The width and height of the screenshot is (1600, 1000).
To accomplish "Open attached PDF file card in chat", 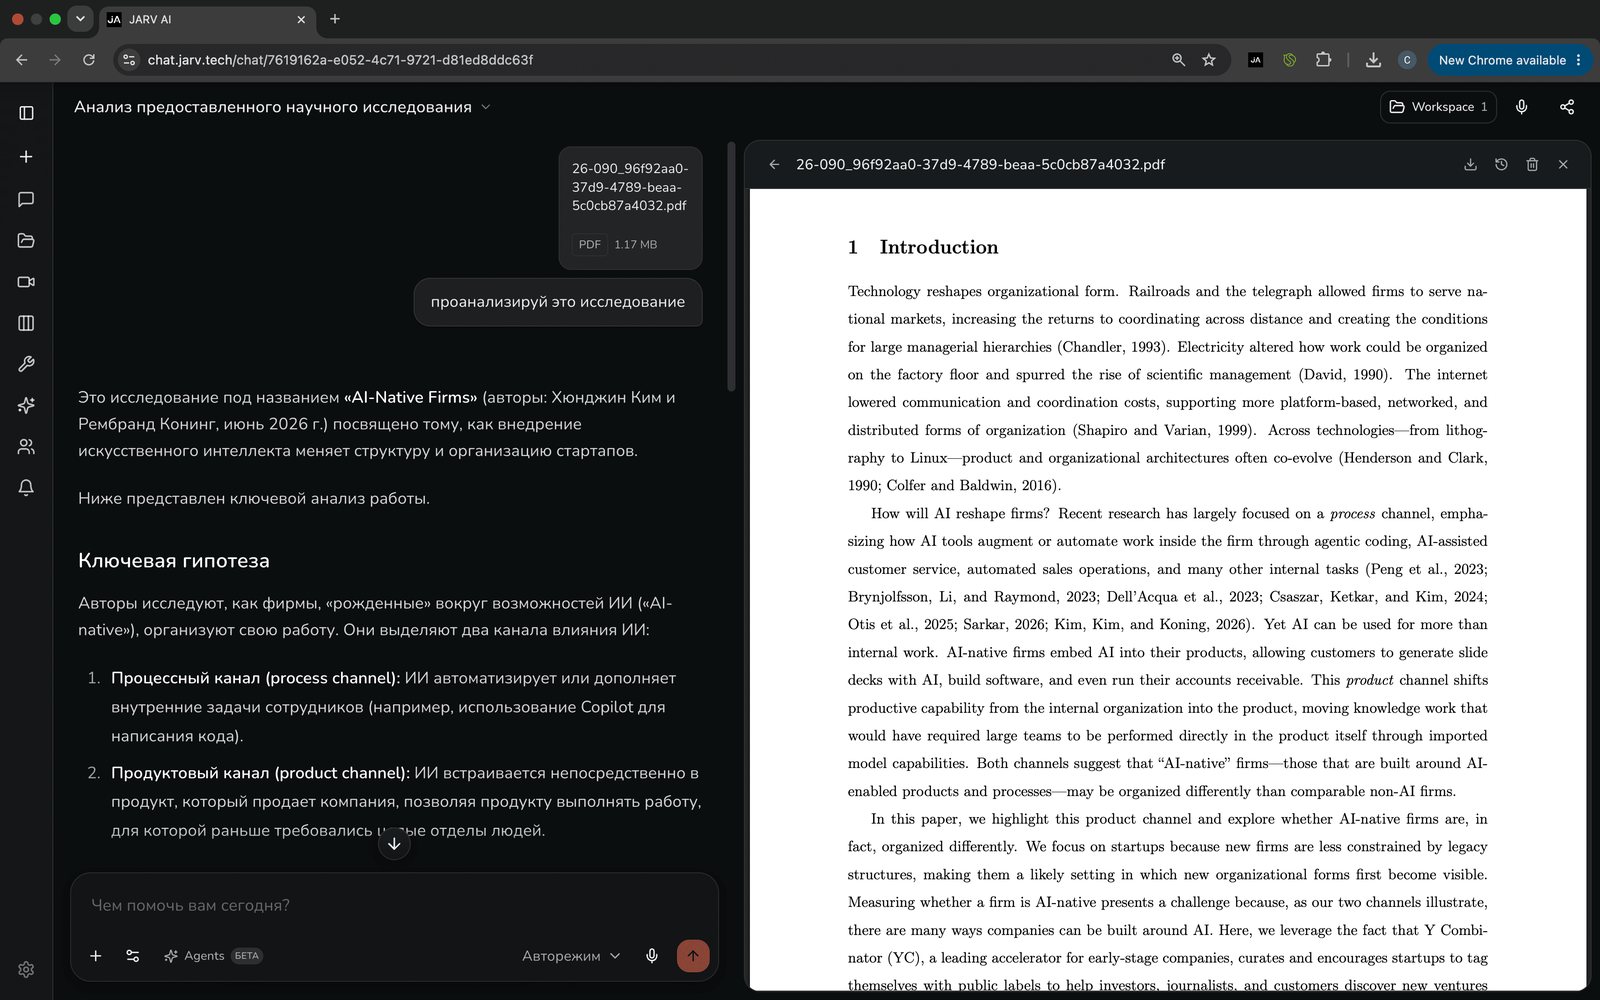I will 630,208.
